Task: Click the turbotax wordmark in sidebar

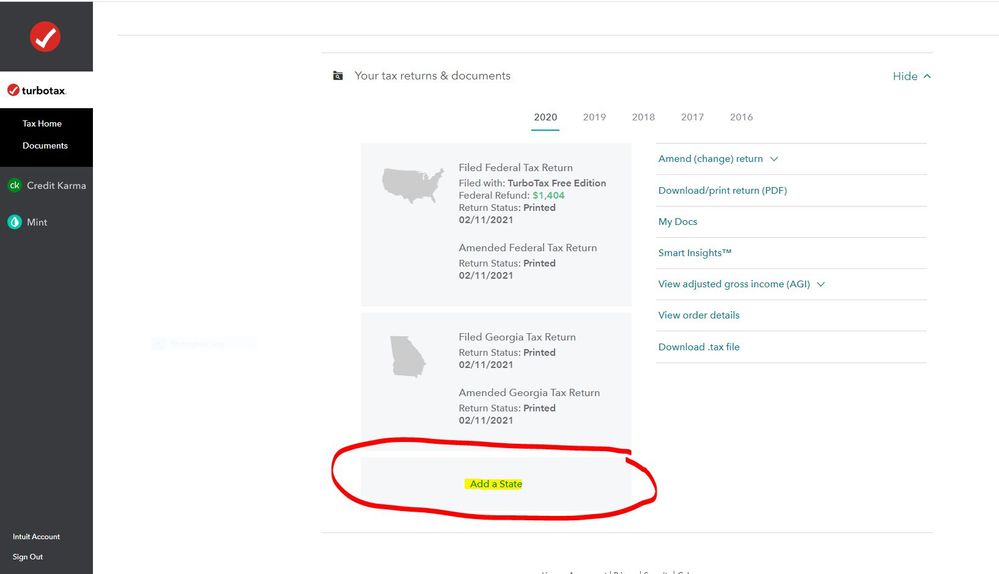Action: coord(43,90)
